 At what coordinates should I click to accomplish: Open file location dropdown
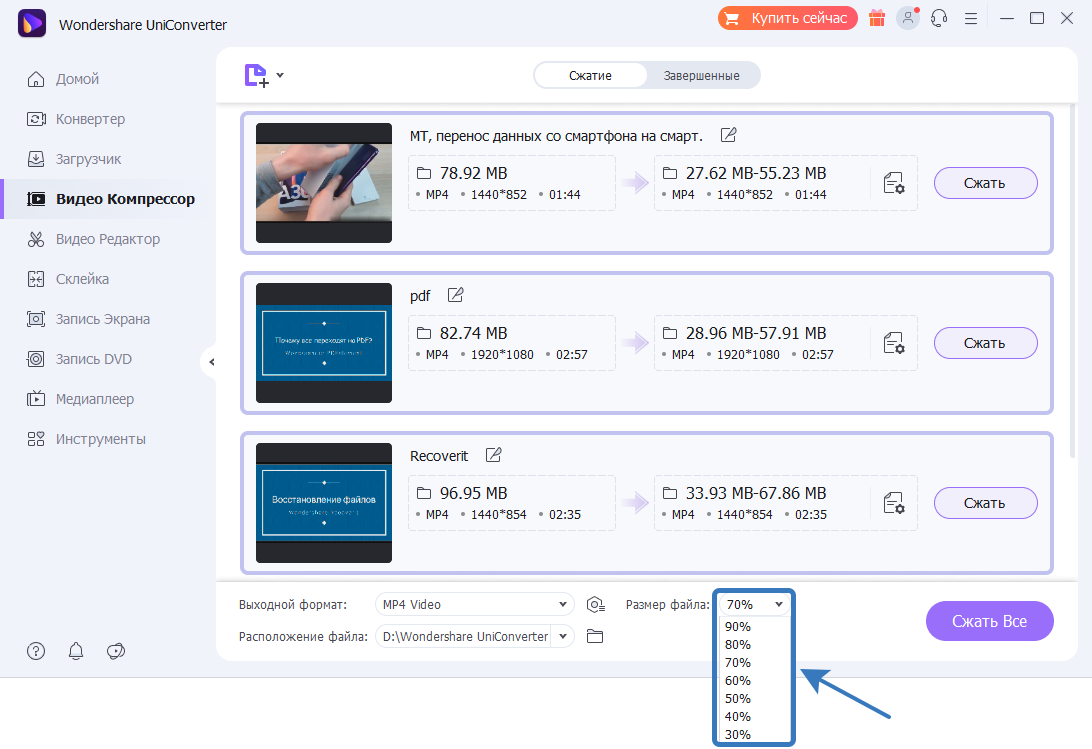563,636
